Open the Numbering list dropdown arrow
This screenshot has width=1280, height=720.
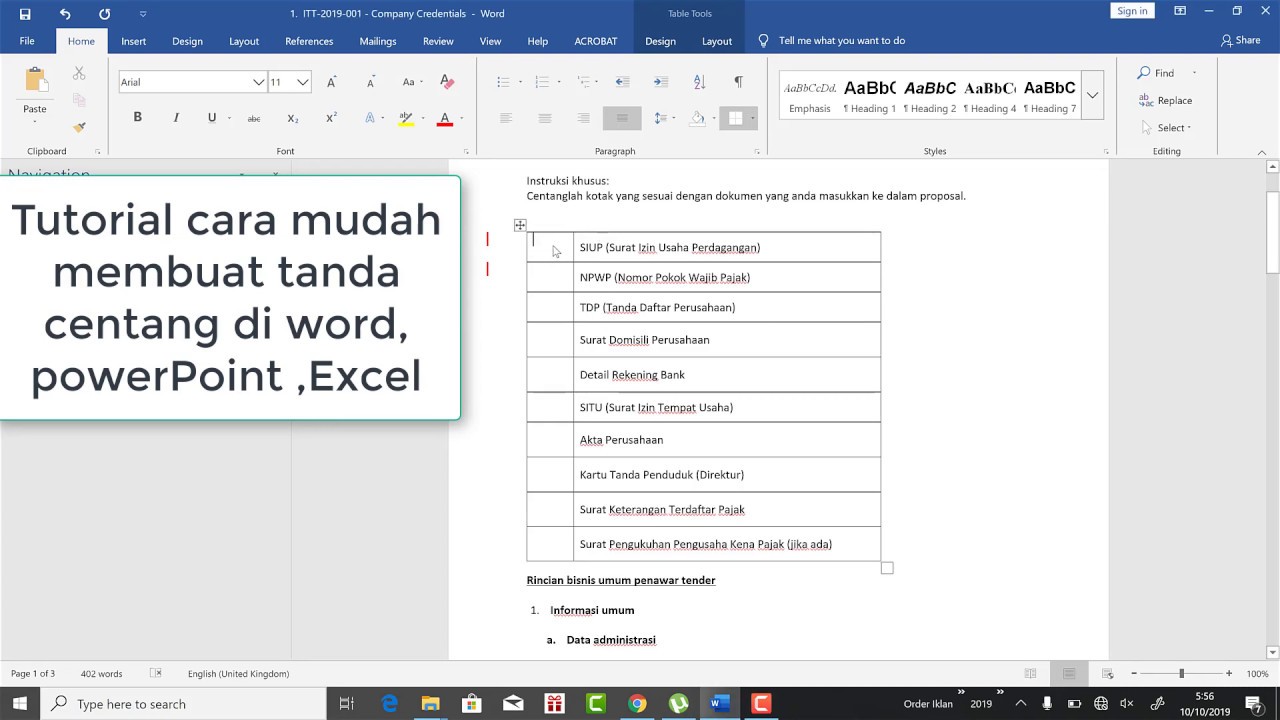pyautogui.click(x=558, y=82)
